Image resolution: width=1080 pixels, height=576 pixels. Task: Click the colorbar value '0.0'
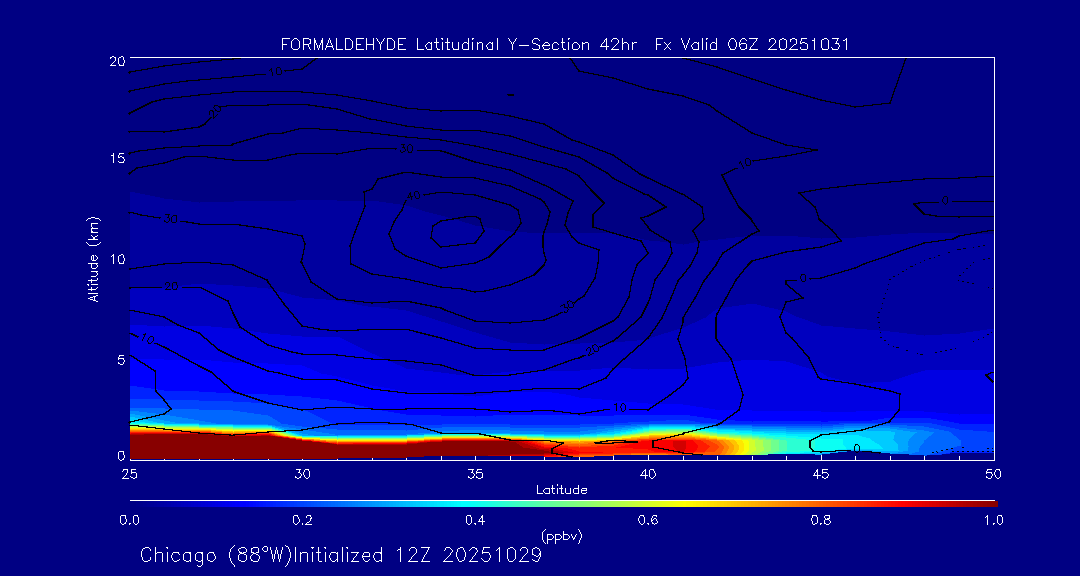coord(130,520)
